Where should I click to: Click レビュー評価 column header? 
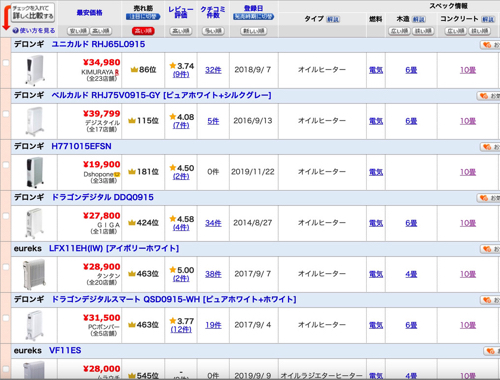click(181, 12)
